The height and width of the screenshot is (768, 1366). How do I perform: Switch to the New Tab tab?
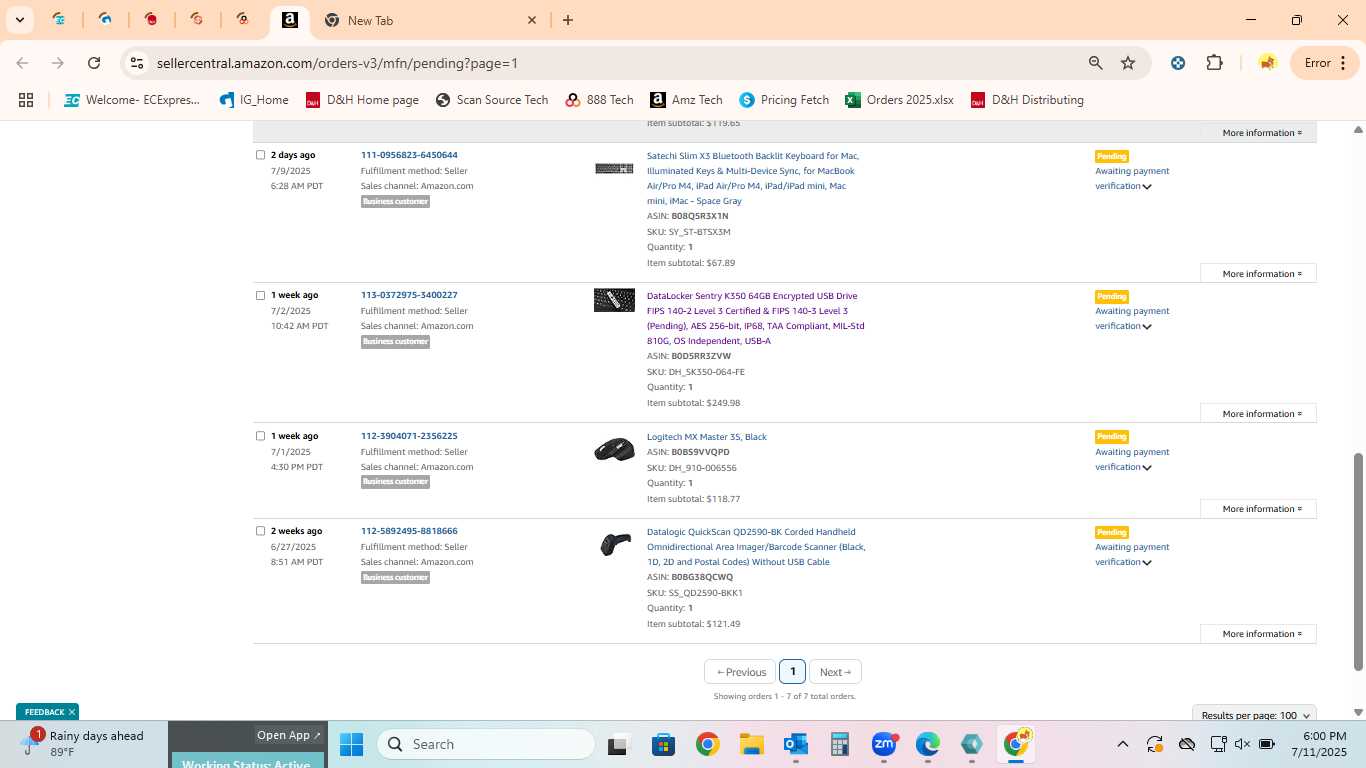[x=430, y=20]
